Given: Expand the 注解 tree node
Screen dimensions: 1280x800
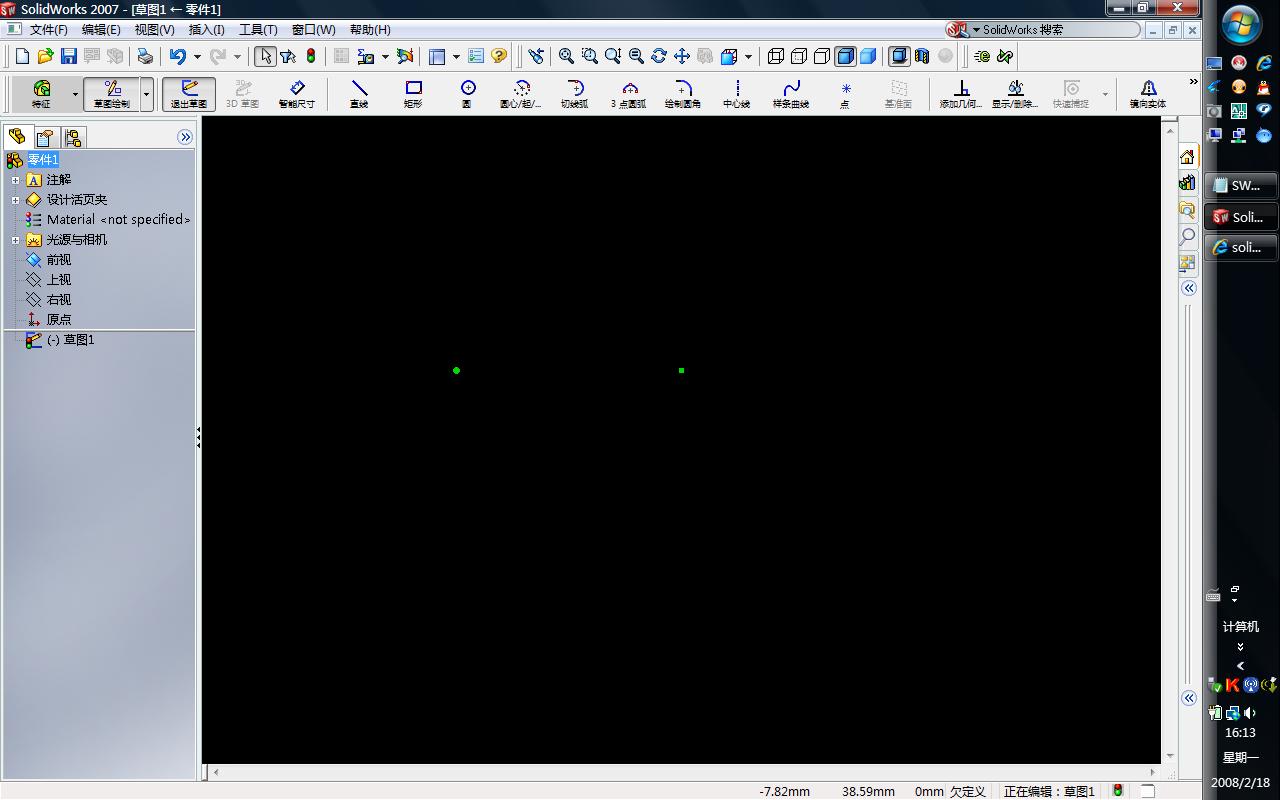Looking at the screenshot, I should pyautogui.click(x=16, y=180).
